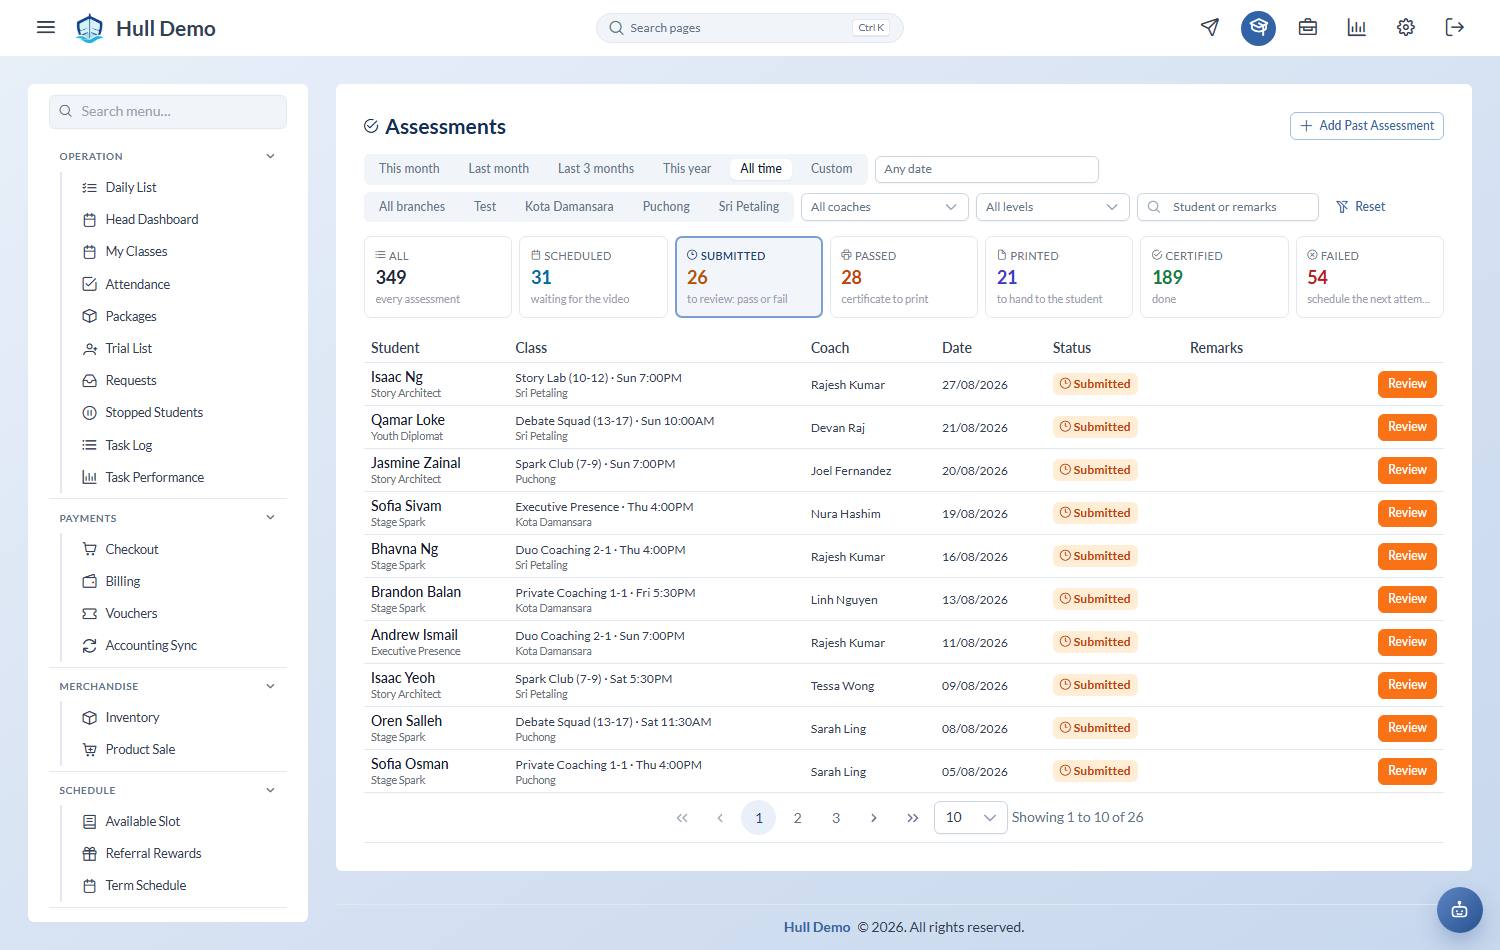Open the chatbot assistant icon
The image size is (1500, 950).
point(1460,910)
